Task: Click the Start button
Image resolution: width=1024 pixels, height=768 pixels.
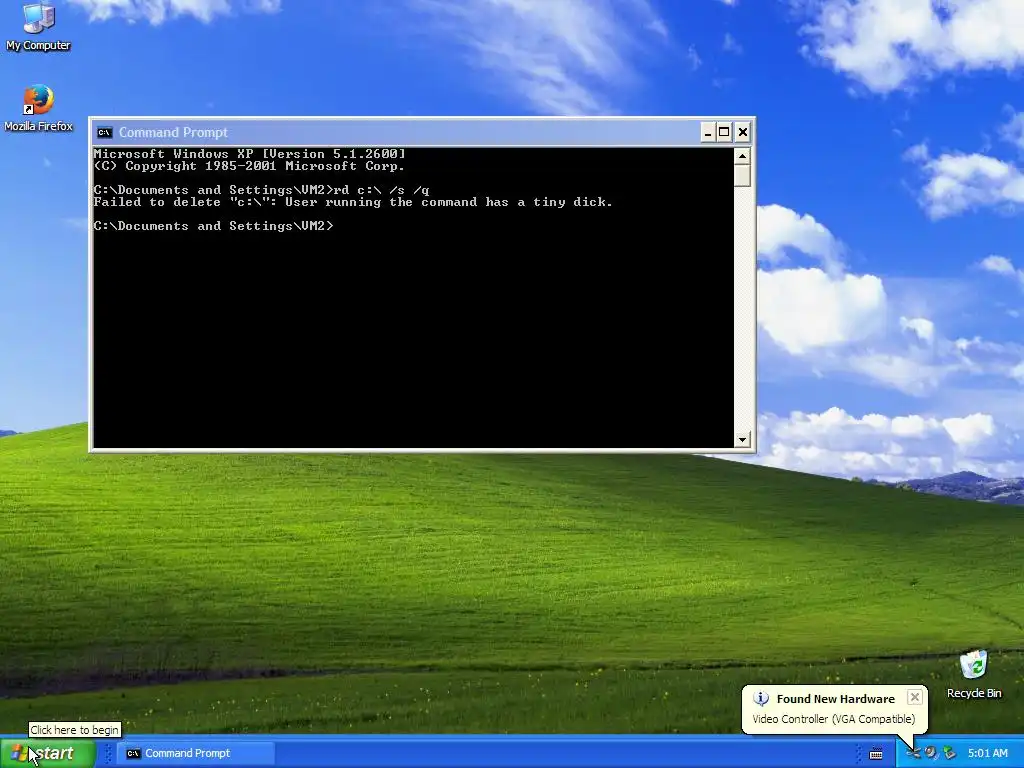Action: pyautogui.click(x=48, y=753)
